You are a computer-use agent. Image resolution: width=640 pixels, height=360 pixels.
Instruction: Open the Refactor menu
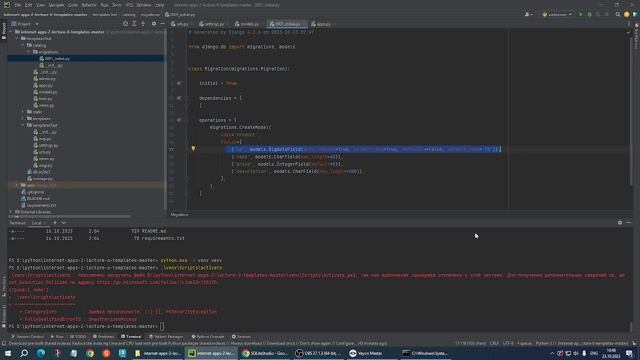(89, 5)
